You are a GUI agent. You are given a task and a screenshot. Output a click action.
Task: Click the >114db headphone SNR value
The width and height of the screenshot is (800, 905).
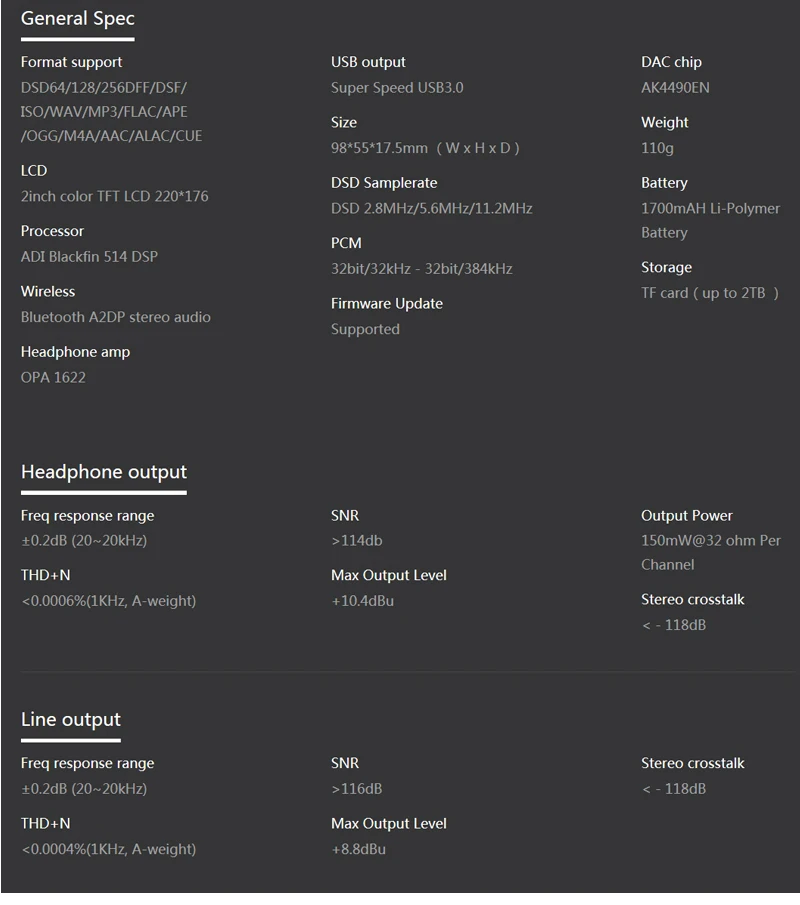357,541
